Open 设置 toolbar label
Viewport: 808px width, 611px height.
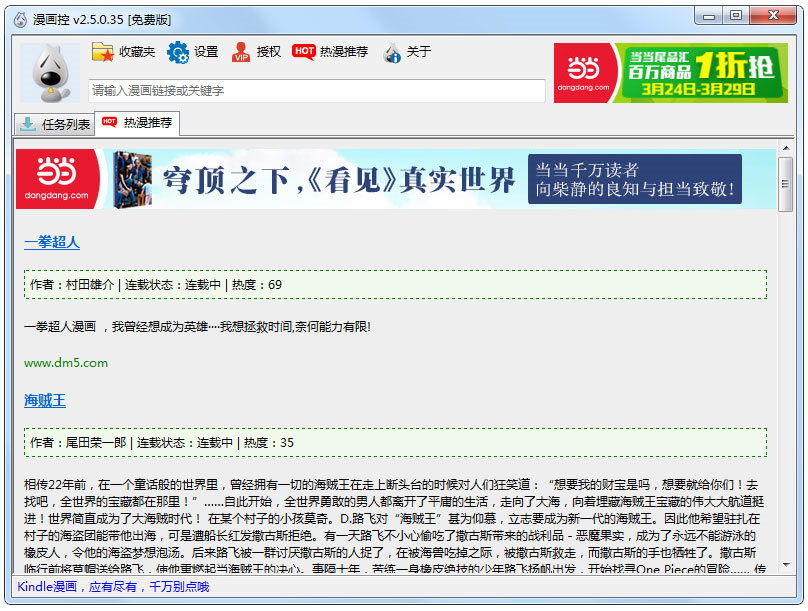[206, 52]
